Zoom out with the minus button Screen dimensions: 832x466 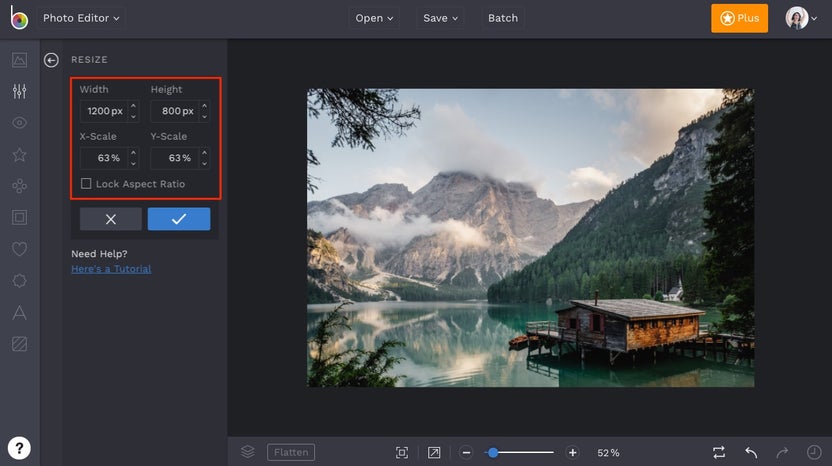pos(466,452)
